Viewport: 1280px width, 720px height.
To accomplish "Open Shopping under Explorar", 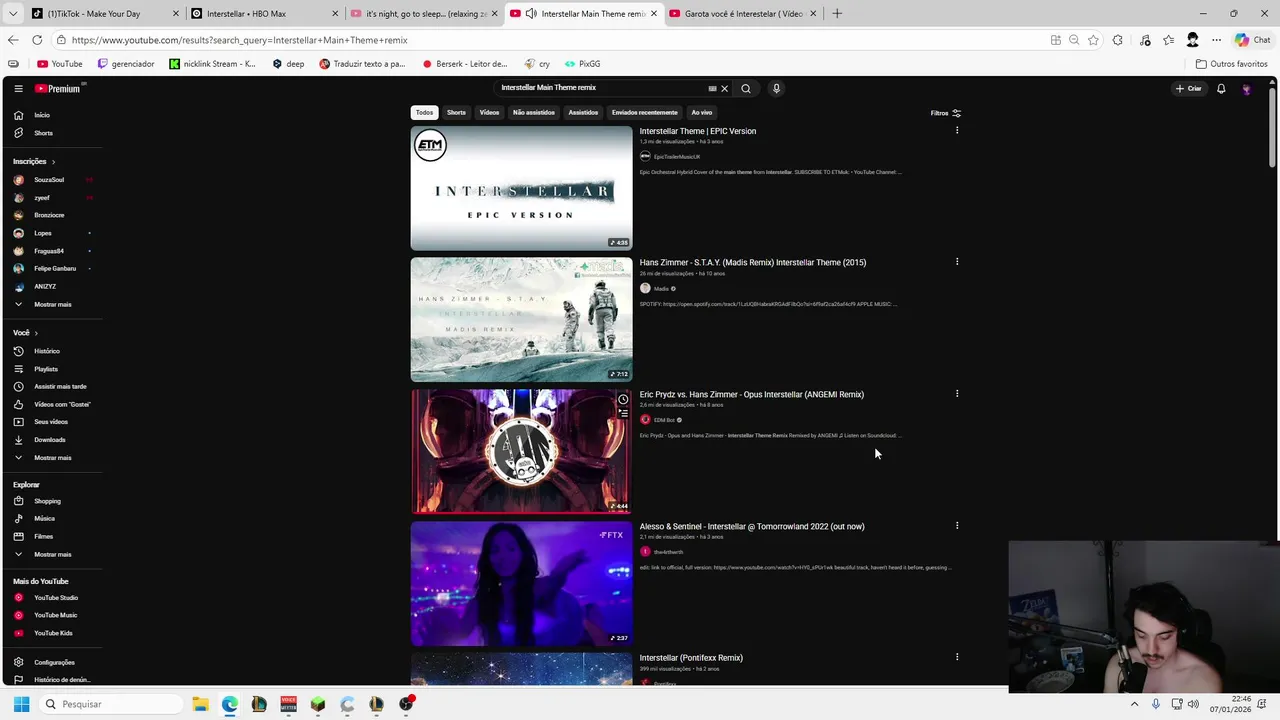I will coord(51,501).
